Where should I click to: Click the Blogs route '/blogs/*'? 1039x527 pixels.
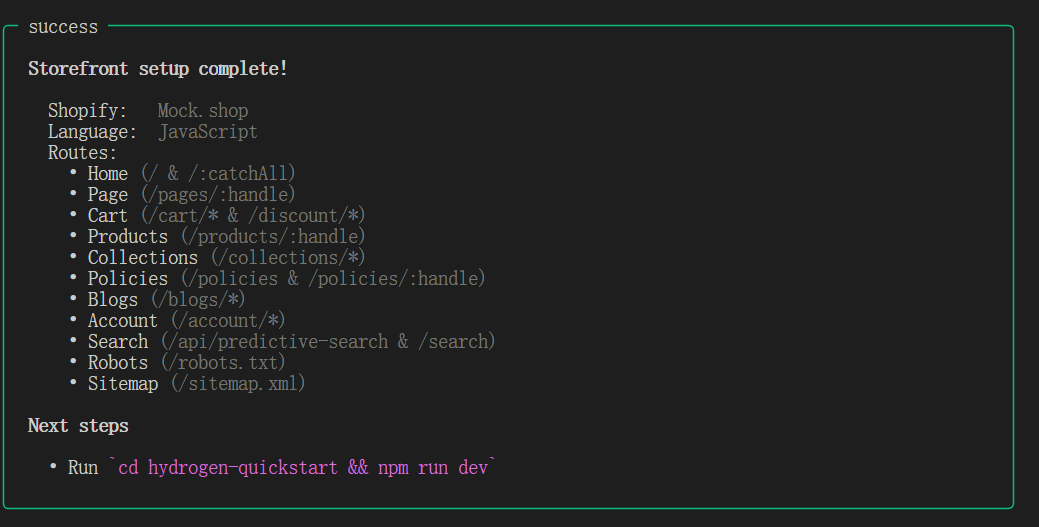198,300
